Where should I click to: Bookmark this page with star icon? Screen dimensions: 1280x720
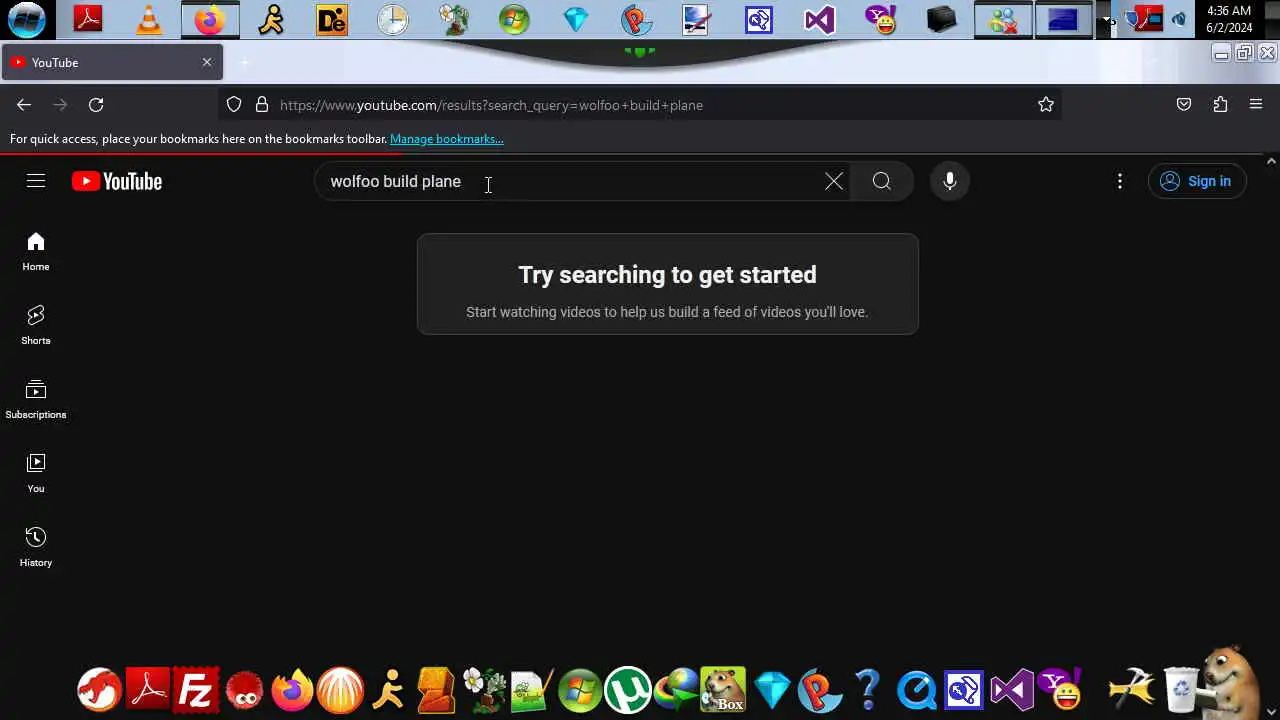[1046, 105]
